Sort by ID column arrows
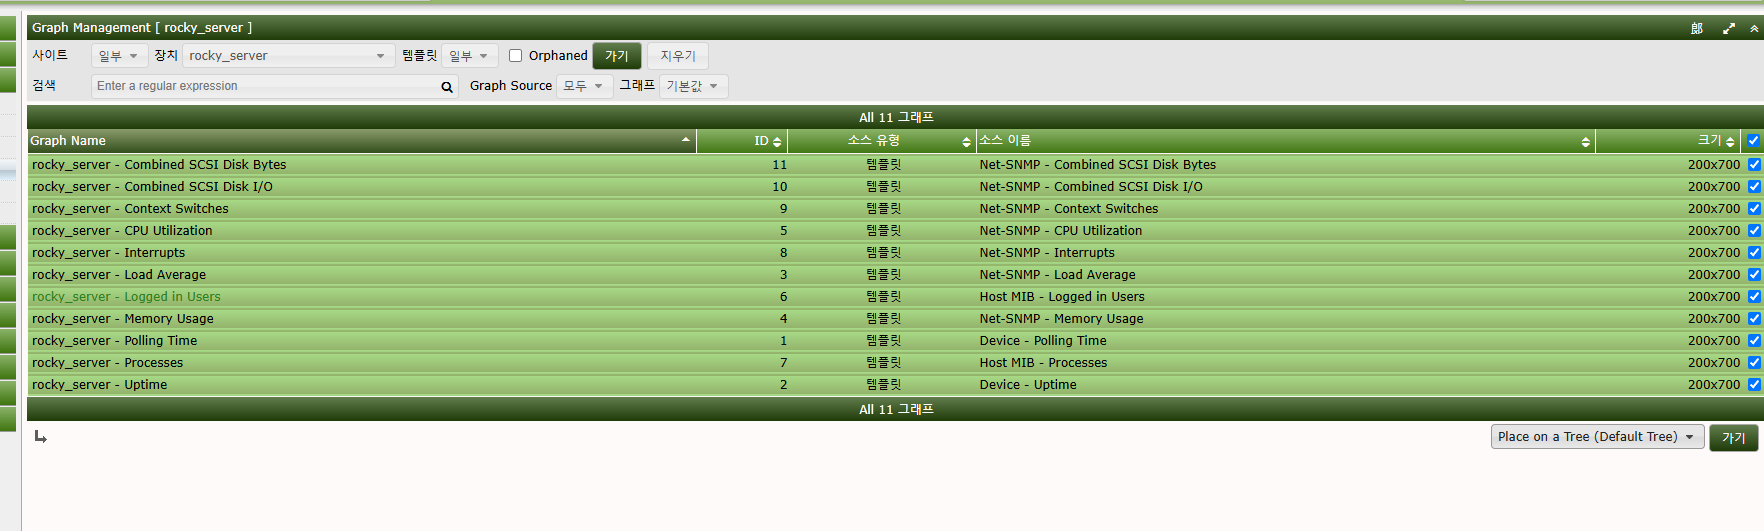The height and width of the screenshot is (531, 1764). point(777,142)
